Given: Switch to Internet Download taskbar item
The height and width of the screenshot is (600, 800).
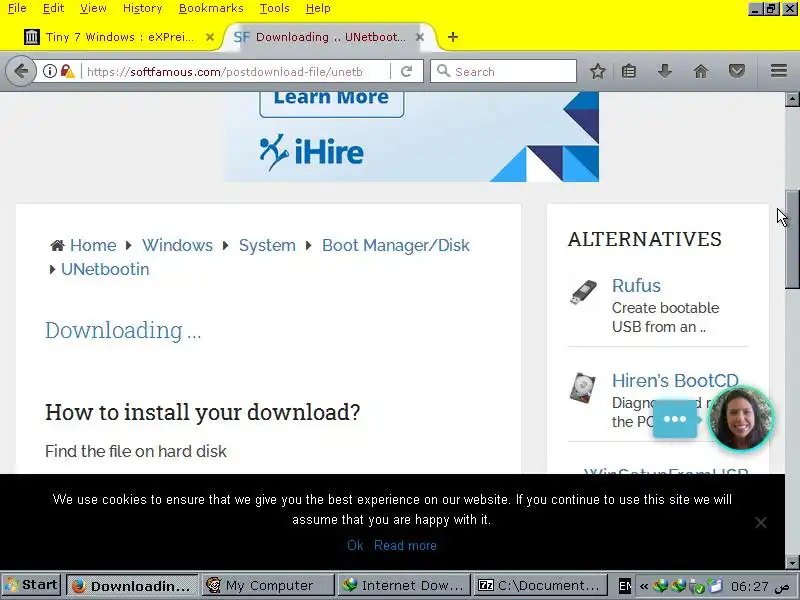Looking at the screenshot, I should [404, 585].
